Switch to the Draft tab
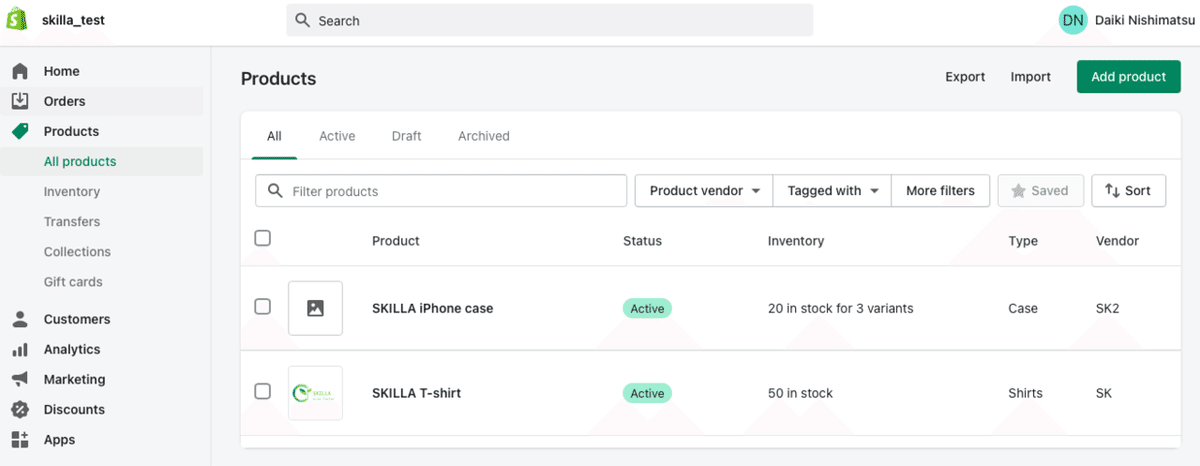 tap(406, 136)
